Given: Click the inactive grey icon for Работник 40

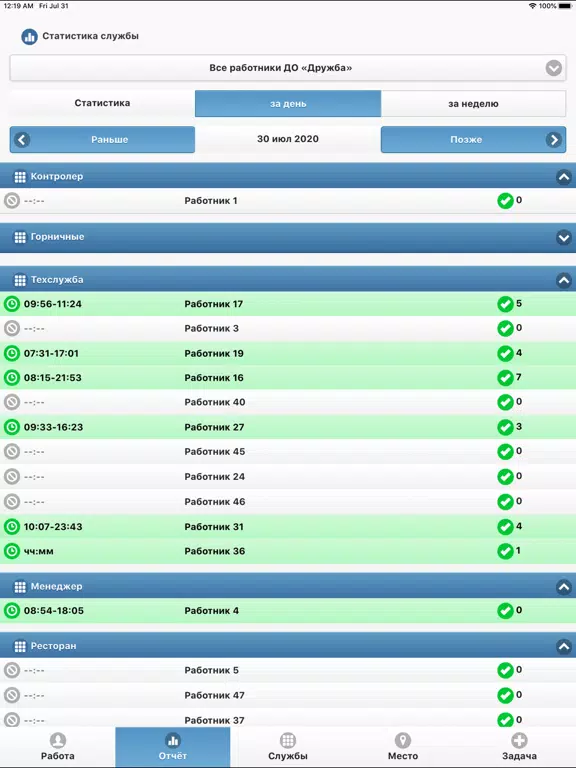Looking at the screenshot, I should pyautogui.click(x=12, y=402).
